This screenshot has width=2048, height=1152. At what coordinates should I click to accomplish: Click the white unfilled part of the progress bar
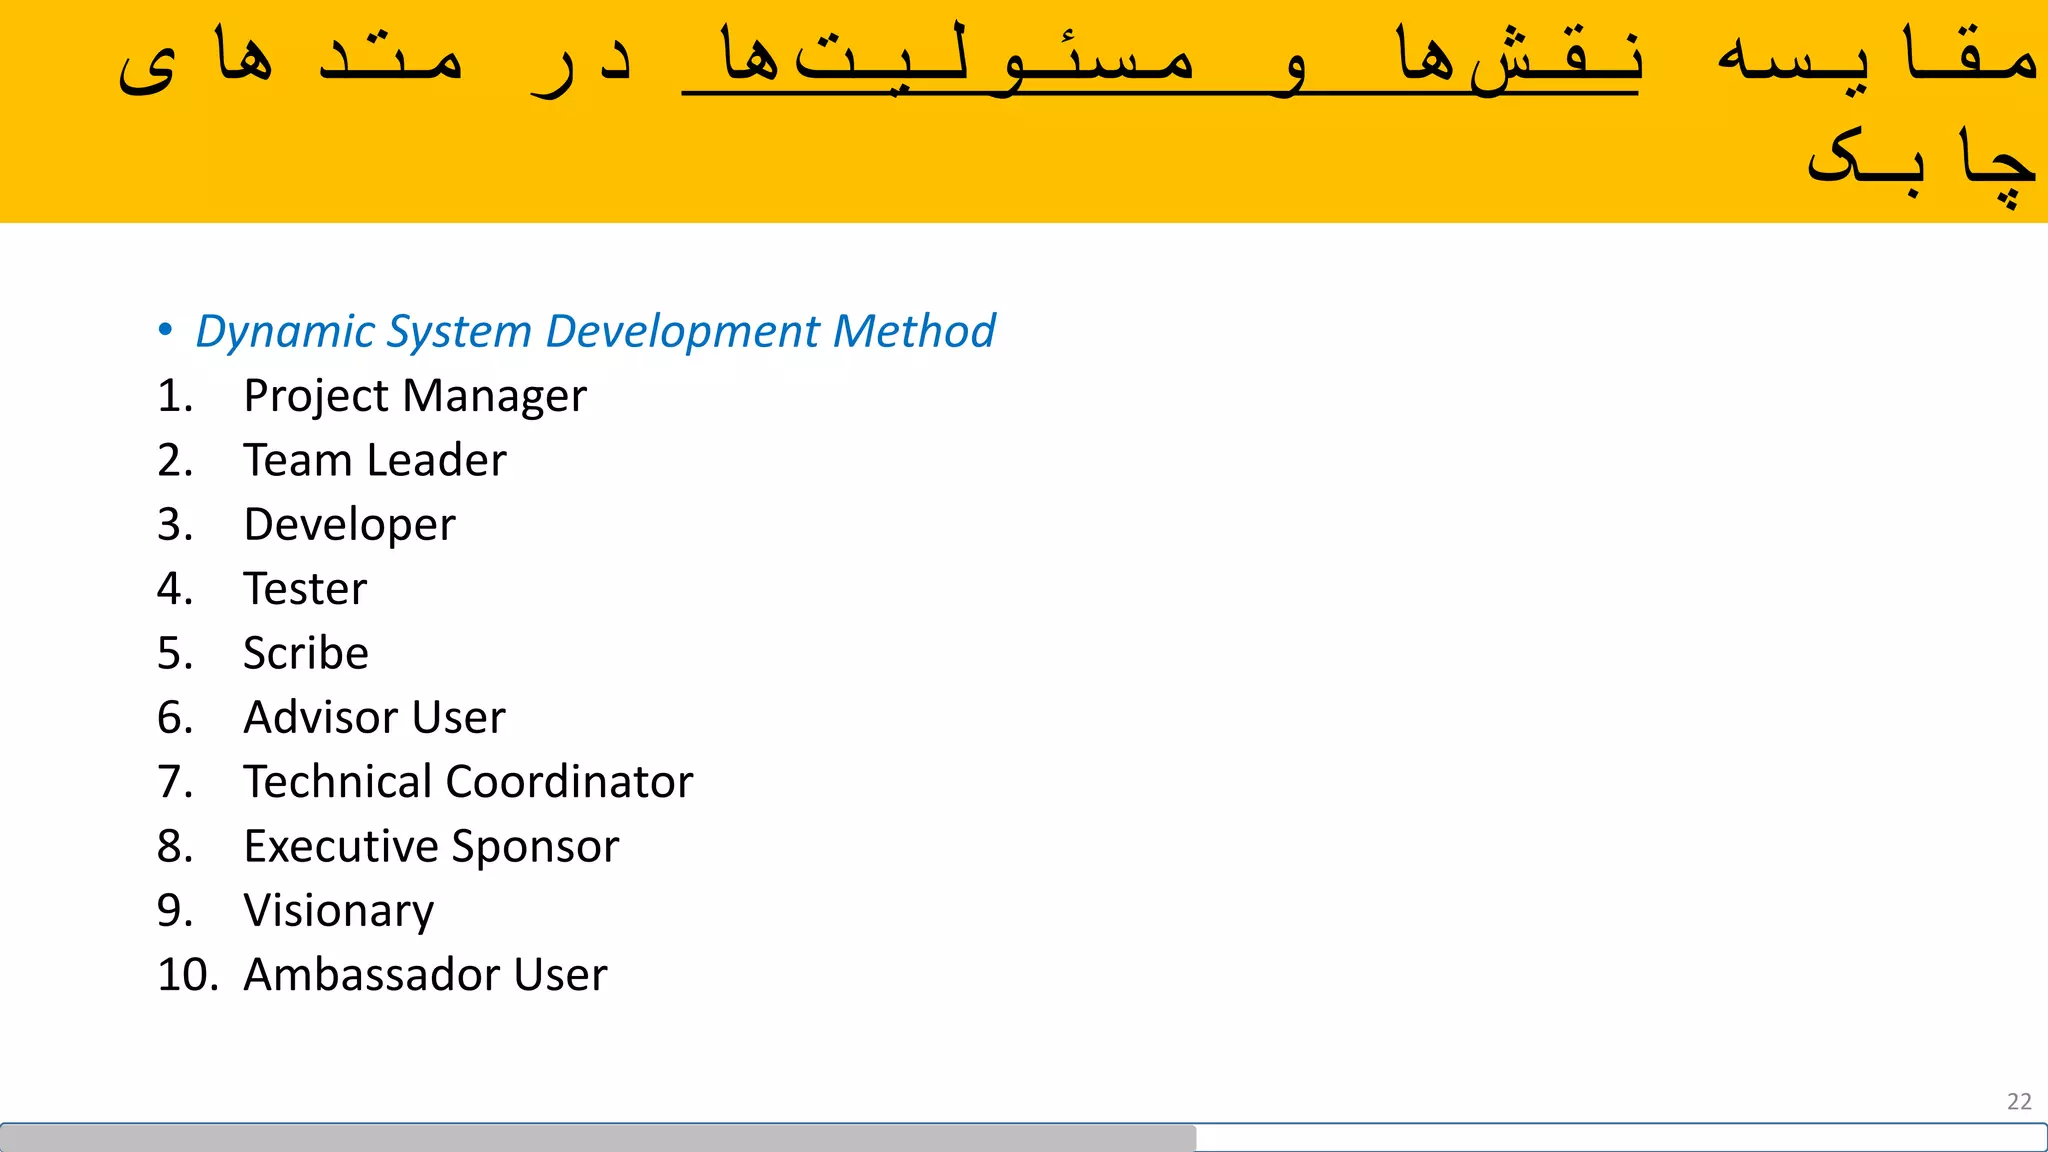tap(1620, 1137)
